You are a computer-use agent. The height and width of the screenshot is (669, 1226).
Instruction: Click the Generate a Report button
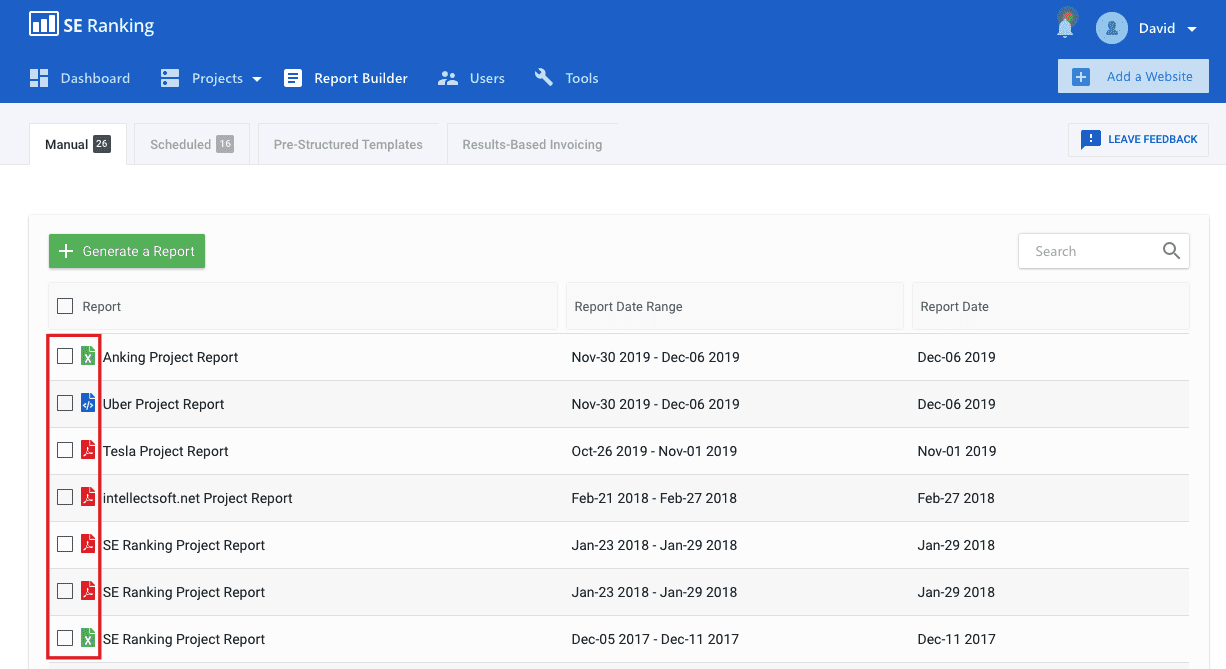pyautogui.click(x=127, y=251)
